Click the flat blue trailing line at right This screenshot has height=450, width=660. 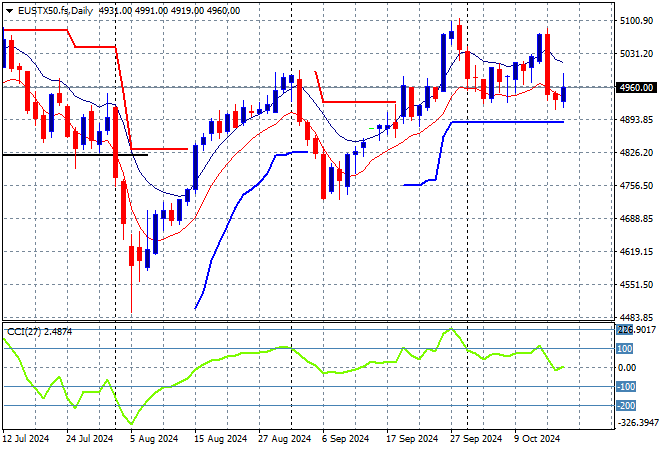[x=510, y=122]
